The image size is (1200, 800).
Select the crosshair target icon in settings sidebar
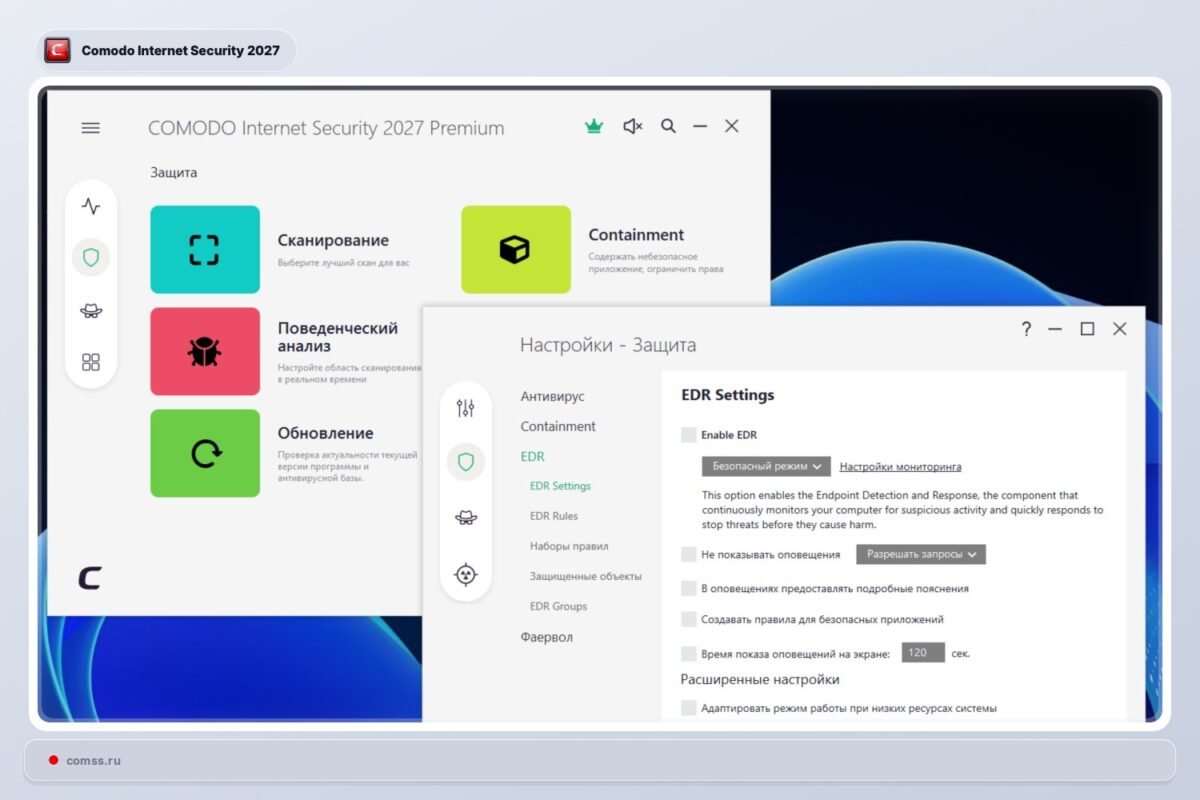(x=465, y=574)
